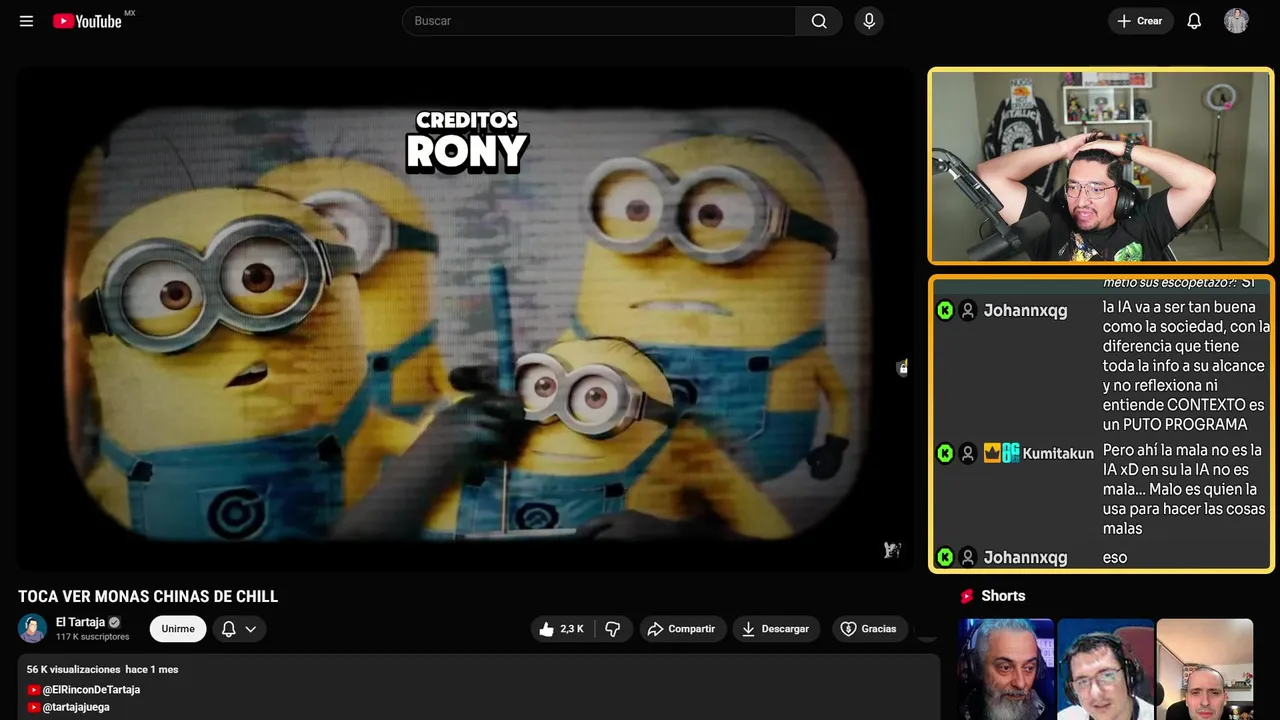The image size is (1280, 720).
Task: Click the crown badge next to Kumitakun
Action: [x=992, y=453]
